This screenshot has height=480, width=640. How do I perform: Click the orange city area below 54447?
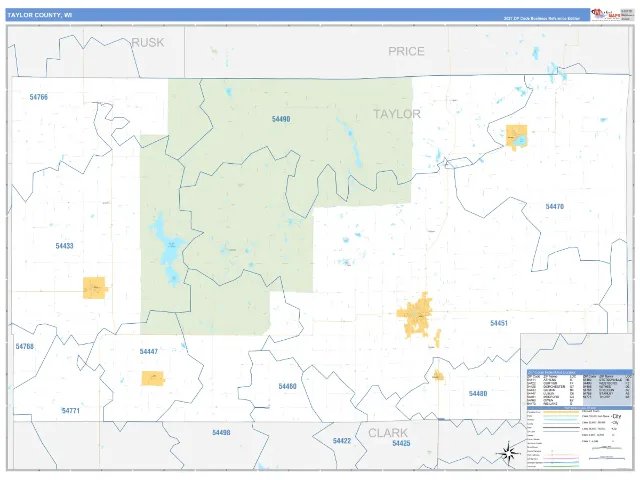[153, 378]
